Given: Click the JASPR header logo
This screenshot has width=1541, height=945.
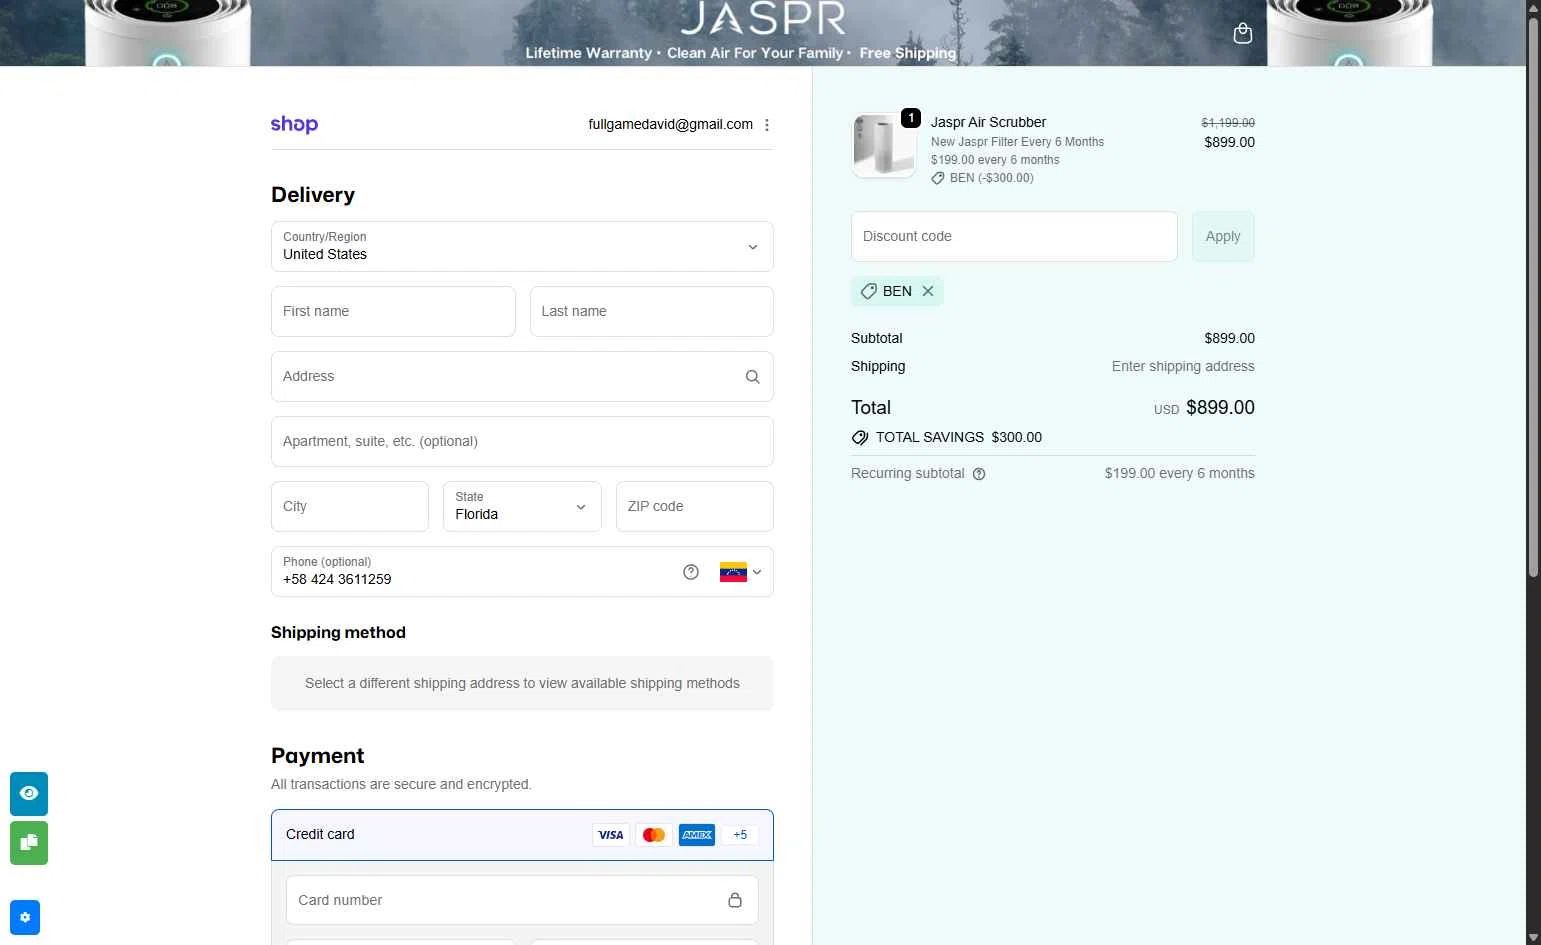Looking at the screenshot, I should tap(763, 18).
